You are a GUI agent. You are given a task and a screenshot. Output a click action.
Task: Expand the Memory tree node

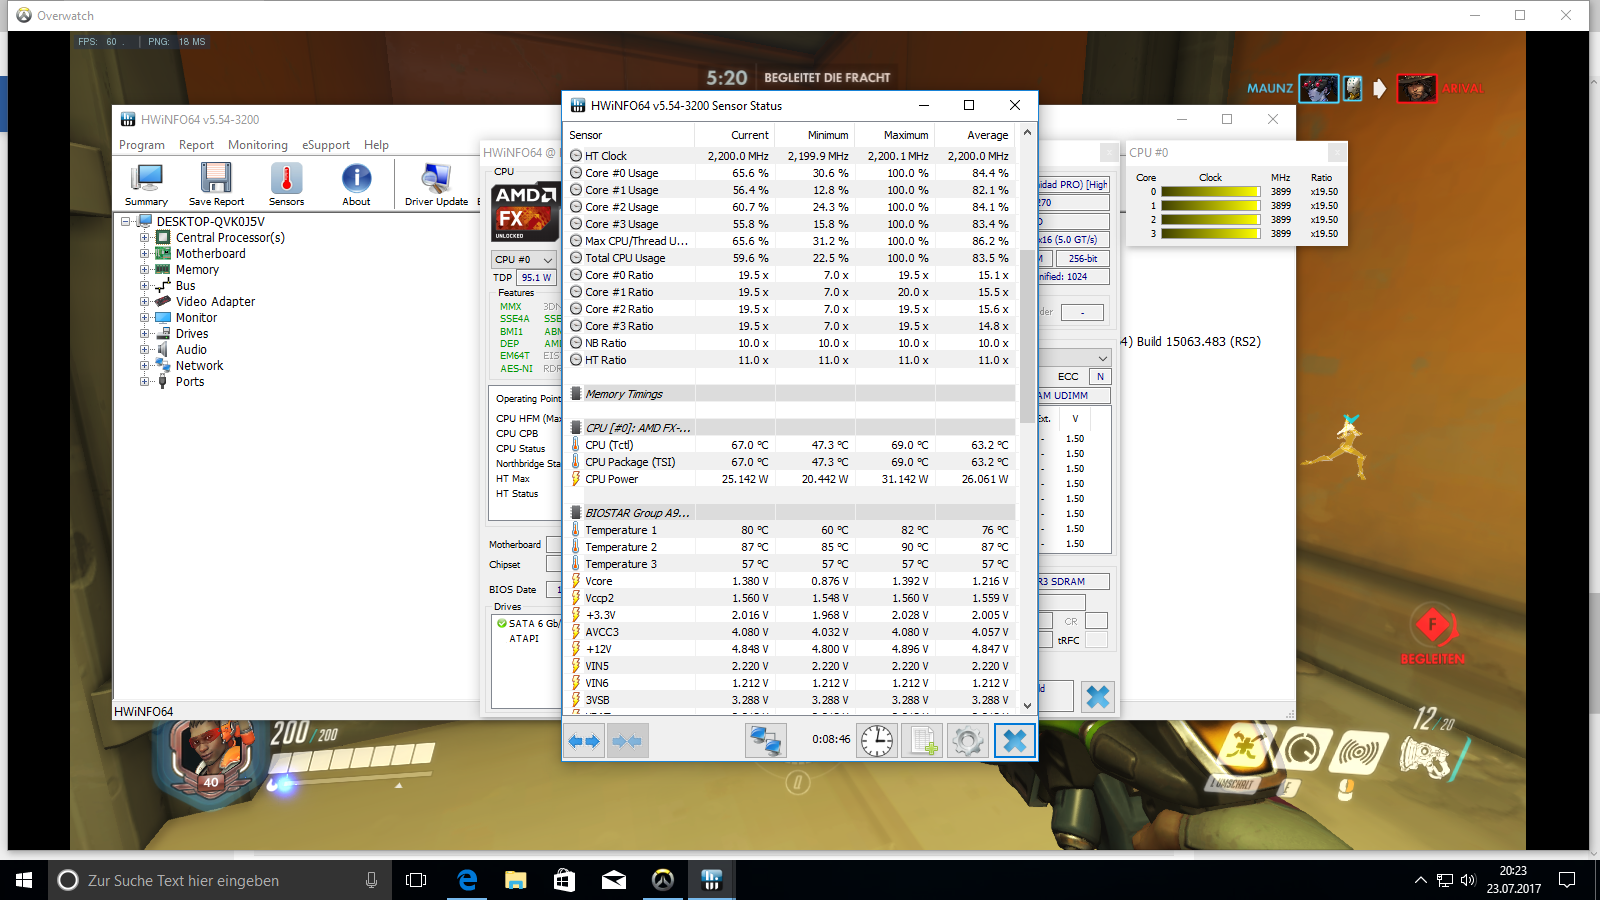tap(145, 270)
